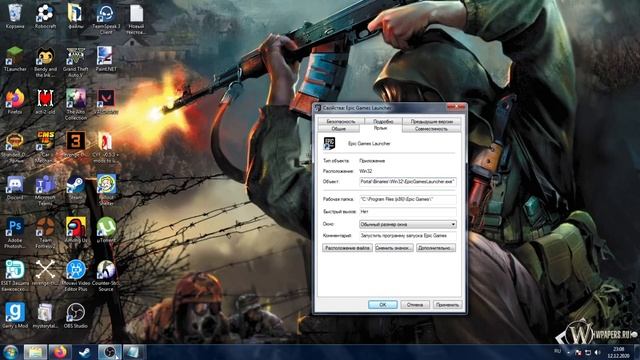Click the Расположение файла button
Screen dimensions: 640x360
(x=347, y=248)
